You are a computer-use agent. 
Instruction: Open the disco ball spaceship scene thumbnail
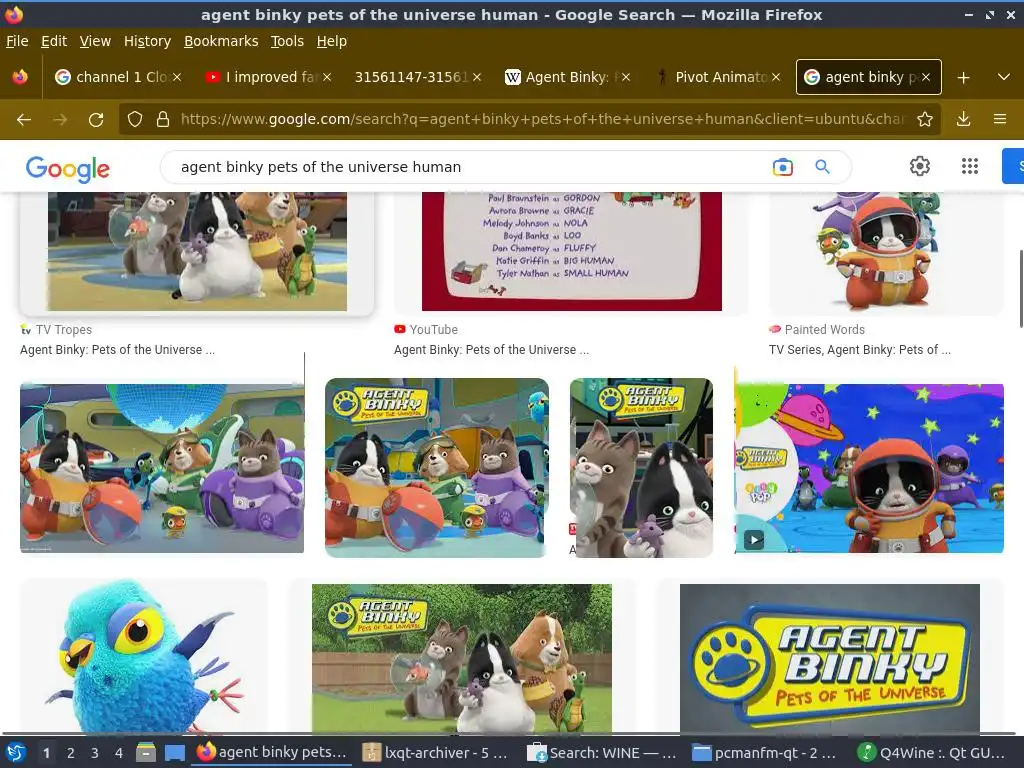click(162, 468)
